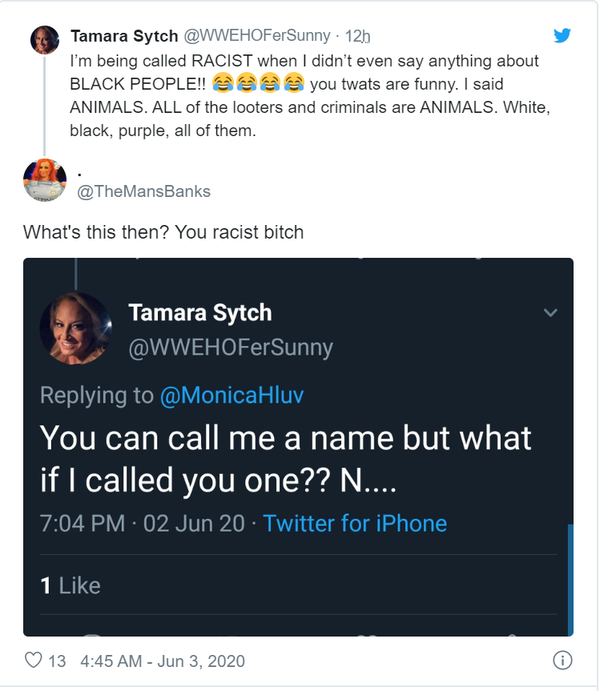Open the tweet info icon
This screenshot has width=600, height=691.
click(563, 660)
